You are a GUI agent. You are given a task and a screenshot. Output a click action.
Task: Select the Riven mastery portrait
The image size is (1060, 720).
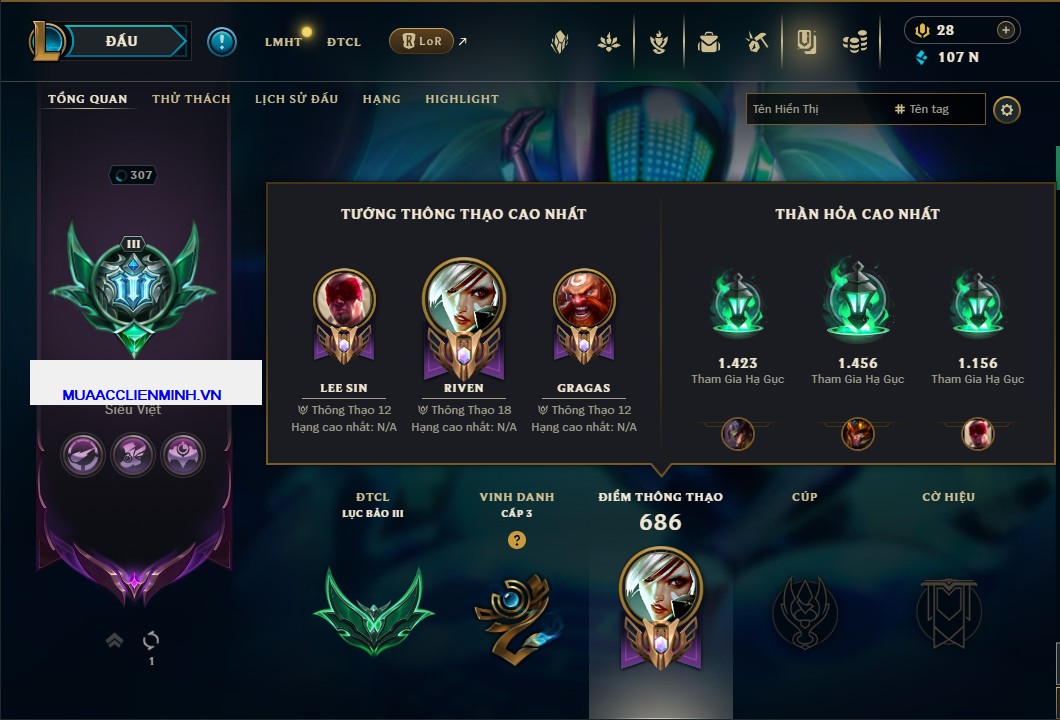point(464,320)
